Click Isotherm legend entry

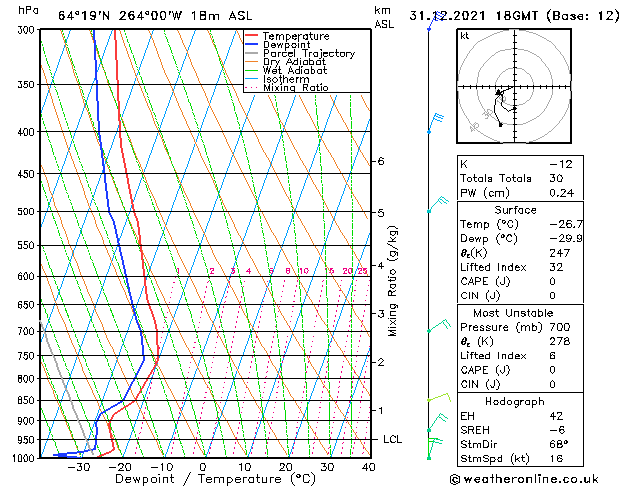click(277, 79)
